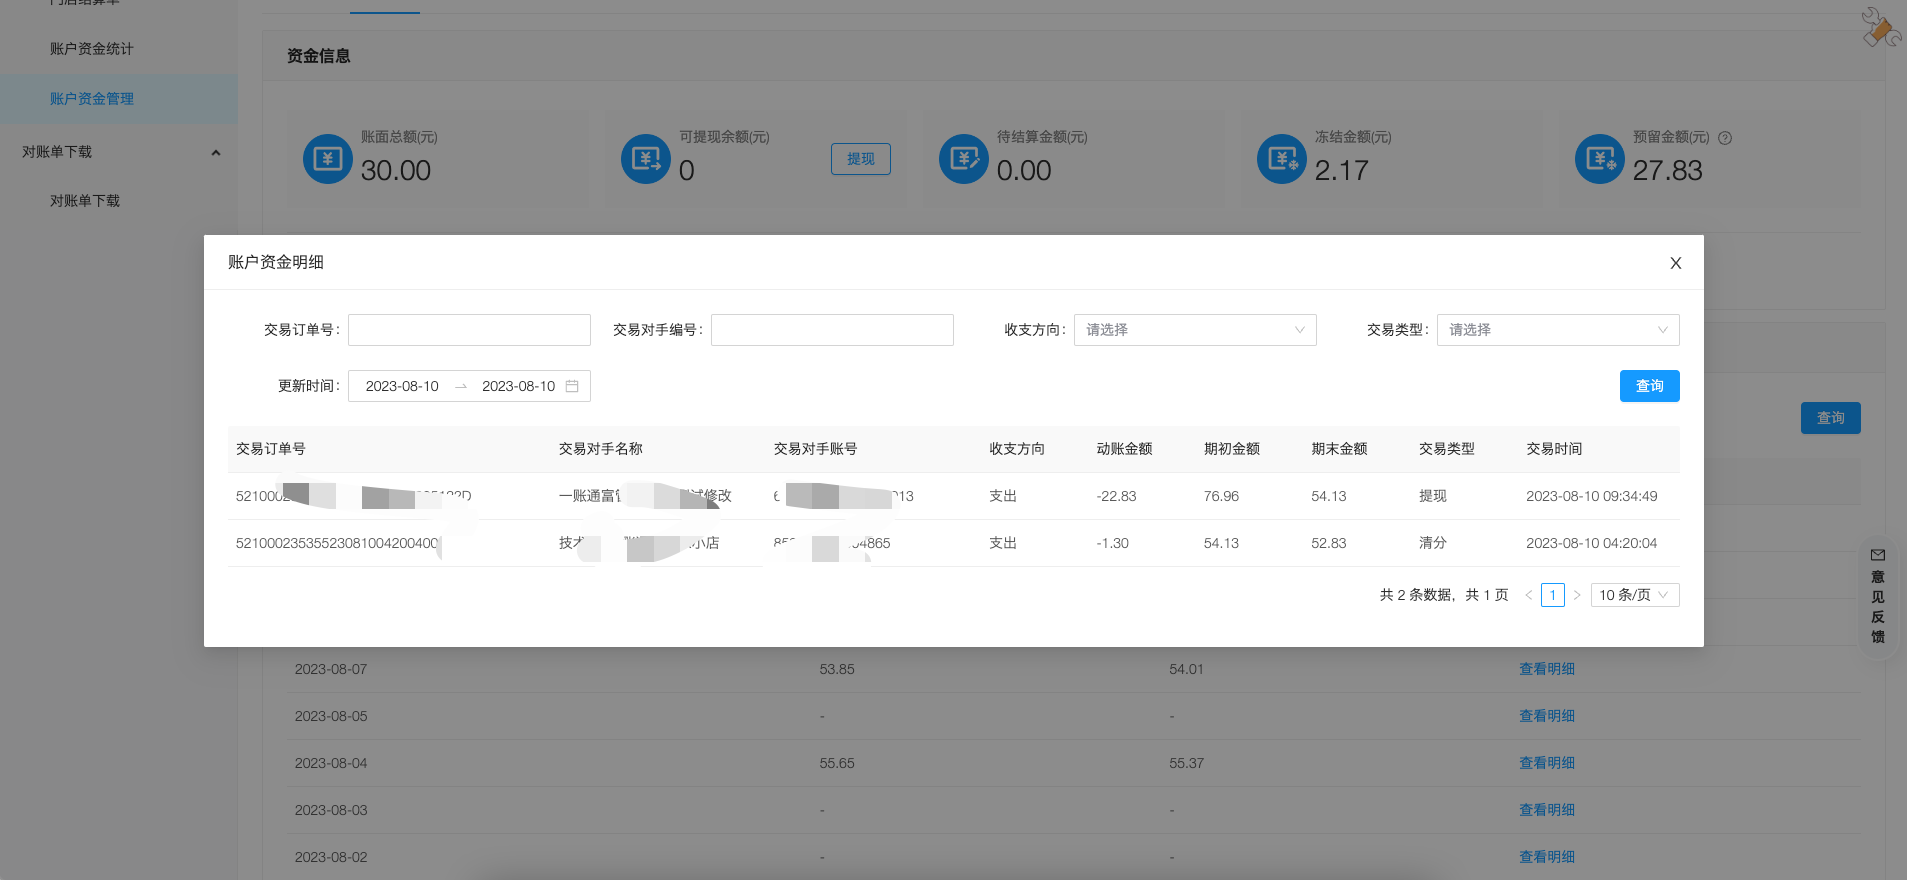Click the 提现 withdraw button
1907x880 pixels.
tap(861, 159)
